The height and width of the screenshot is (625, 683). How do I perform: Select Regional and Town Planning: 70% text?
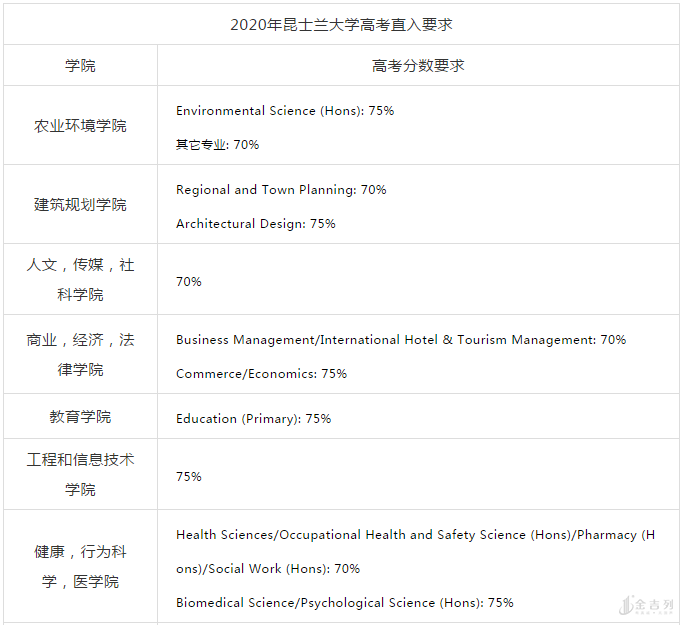pyautogui.click(x=281, y=190)
